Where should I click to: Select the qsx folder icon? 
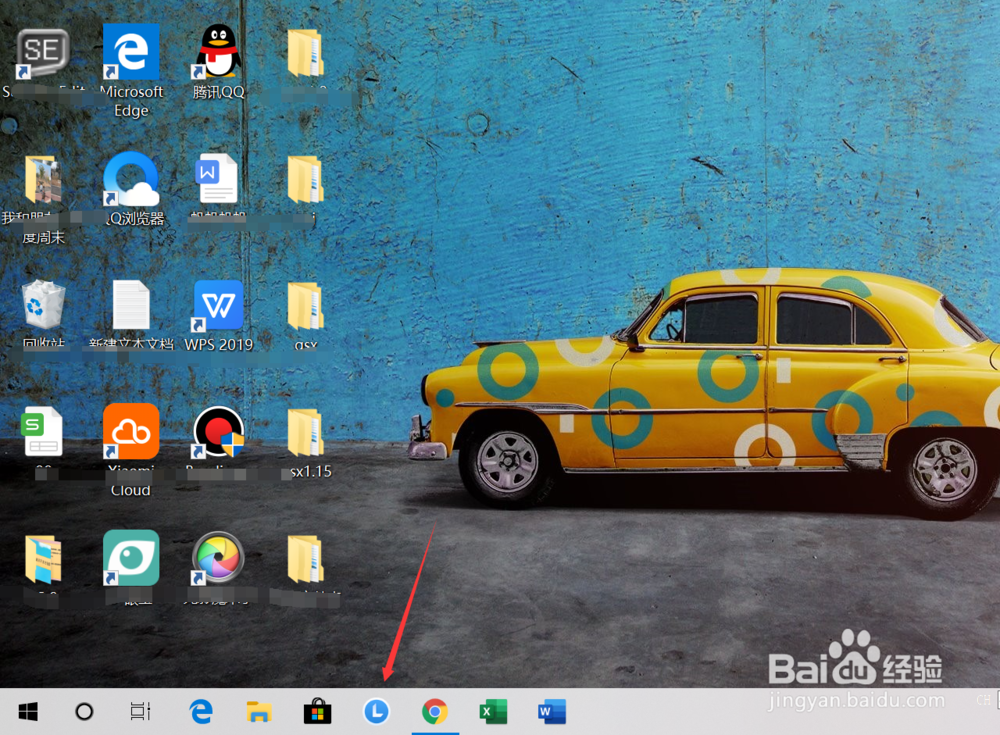tap(305, 307)
